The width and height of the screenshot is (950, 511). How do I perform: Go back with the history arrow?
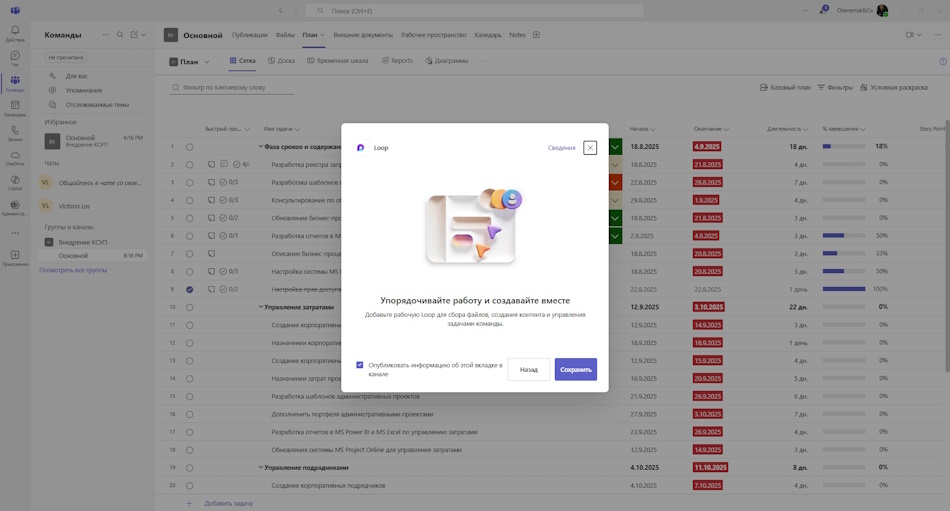pyautogui.click(x=281, y=10)
